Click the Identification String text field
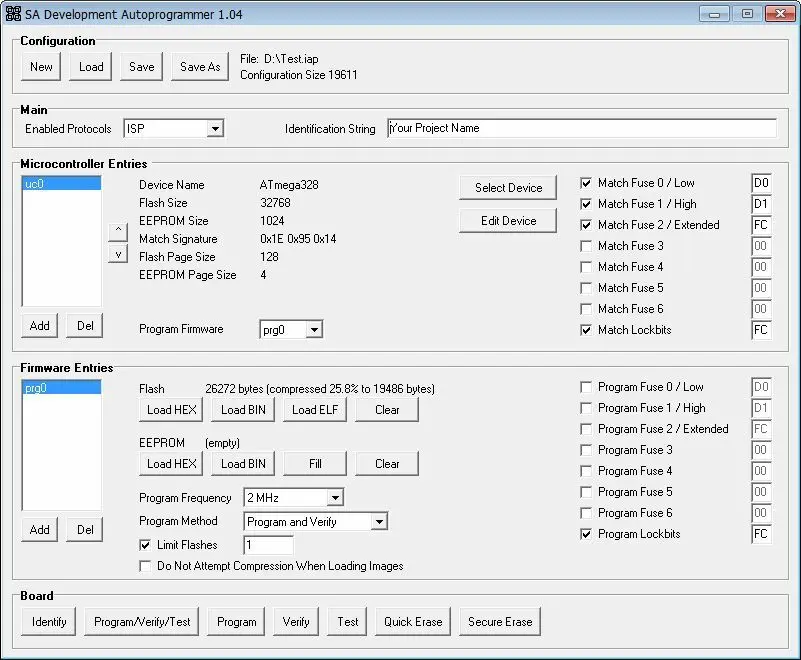801x660 pixels. (x=582, y=128)
